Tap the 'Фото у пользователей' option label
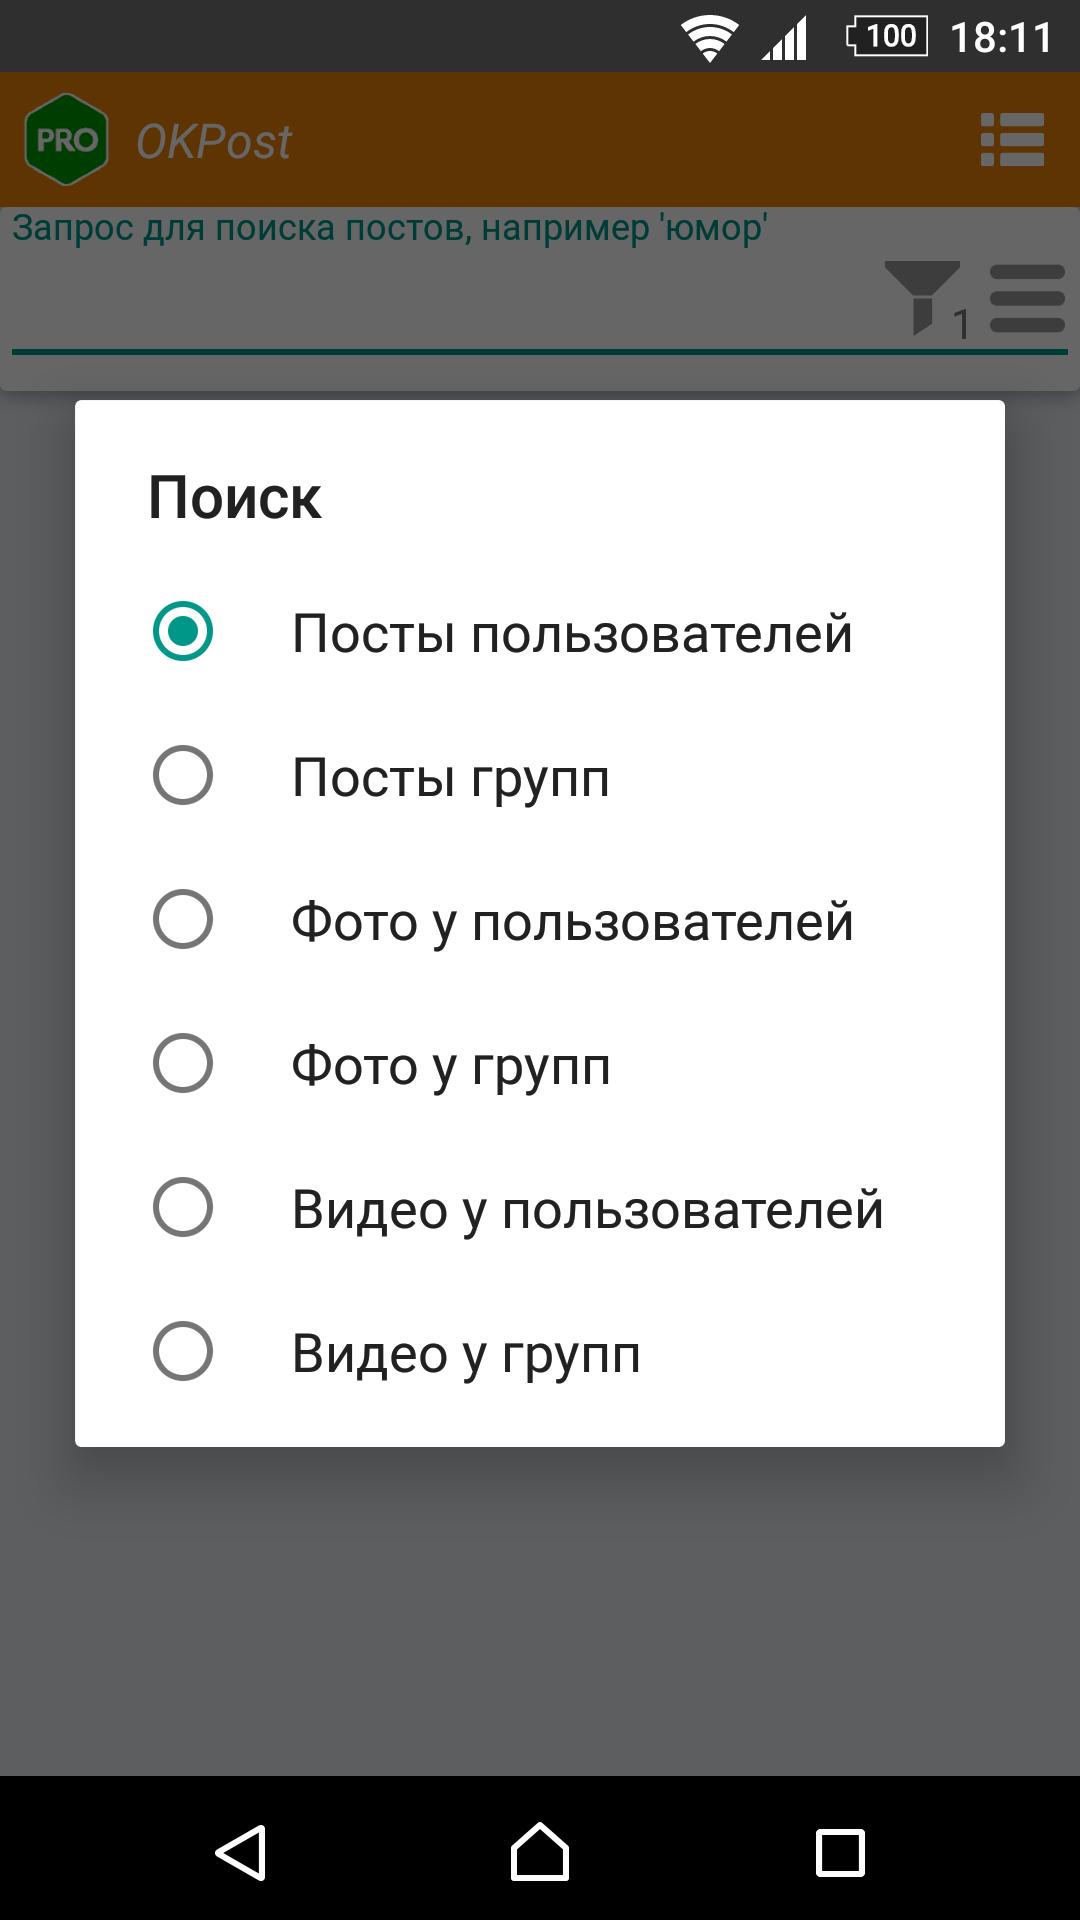The width and height of the screenshot is (1080, 1920). pos(572,922)
